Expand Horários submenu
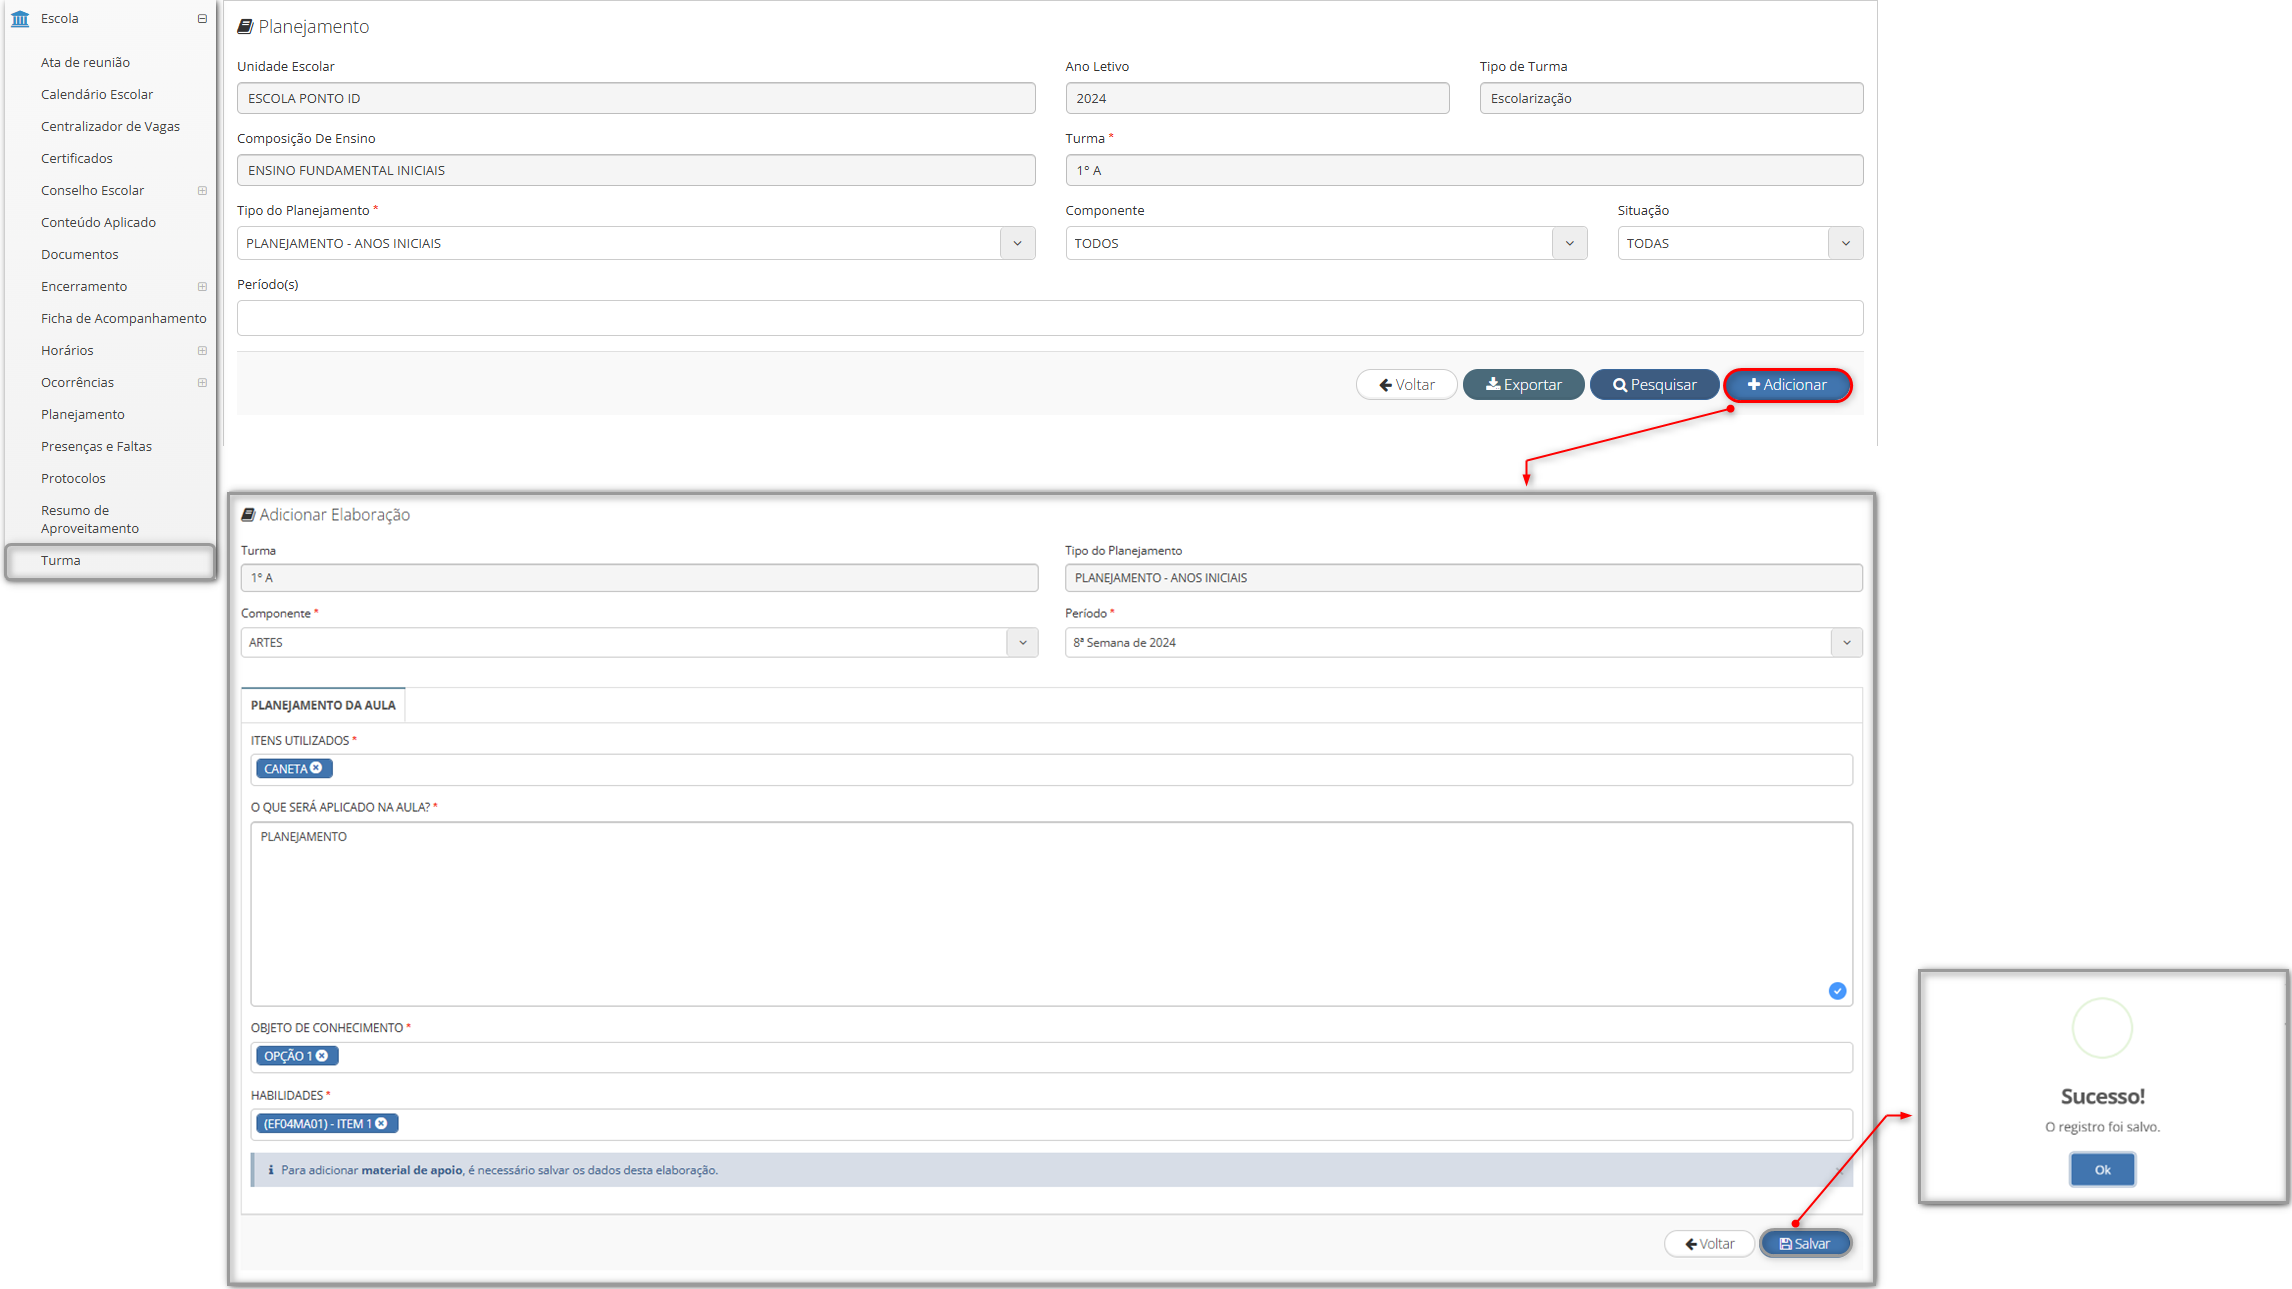Viewport: 2292px width, 1289px height. click(x=202, y=351)
